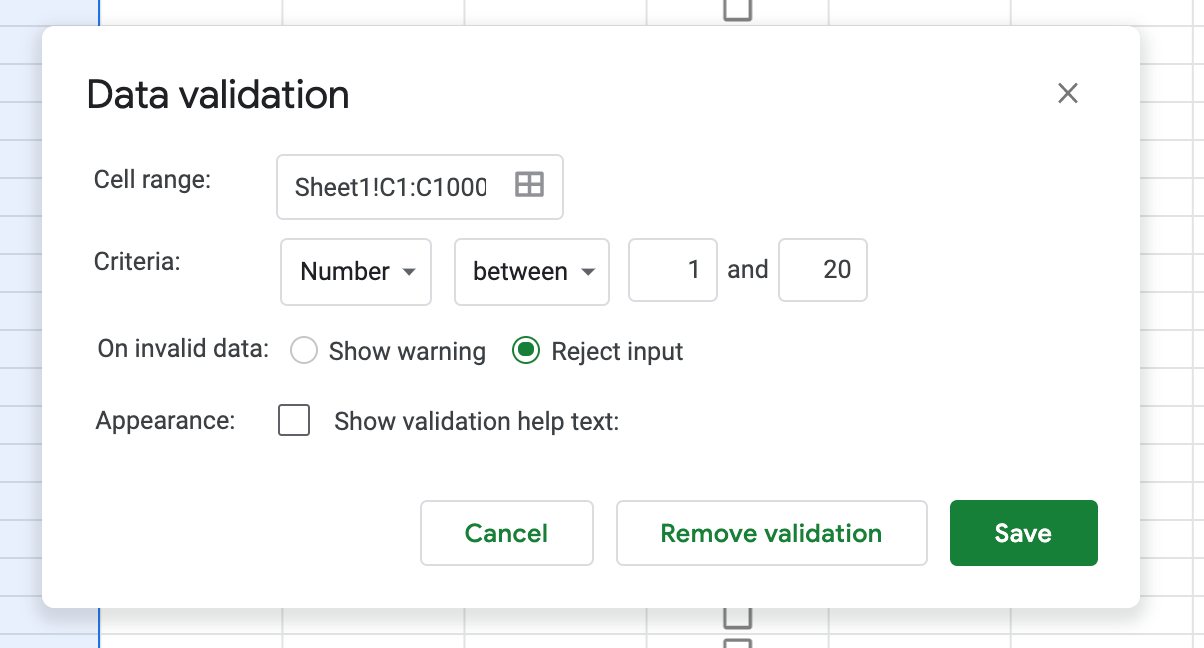
Task: Click the "Data validation" dialog title
Action: coord(218,95)
